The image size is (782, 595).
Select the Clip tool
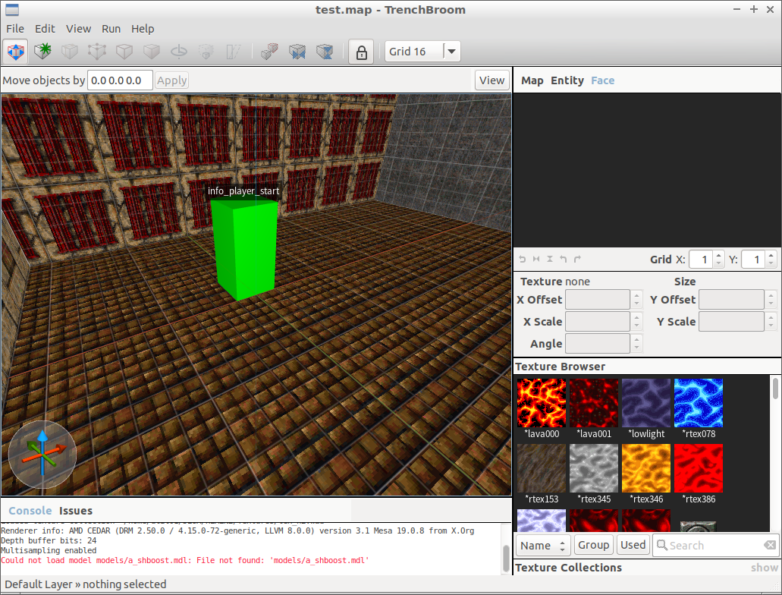click(x=70, y=51)
